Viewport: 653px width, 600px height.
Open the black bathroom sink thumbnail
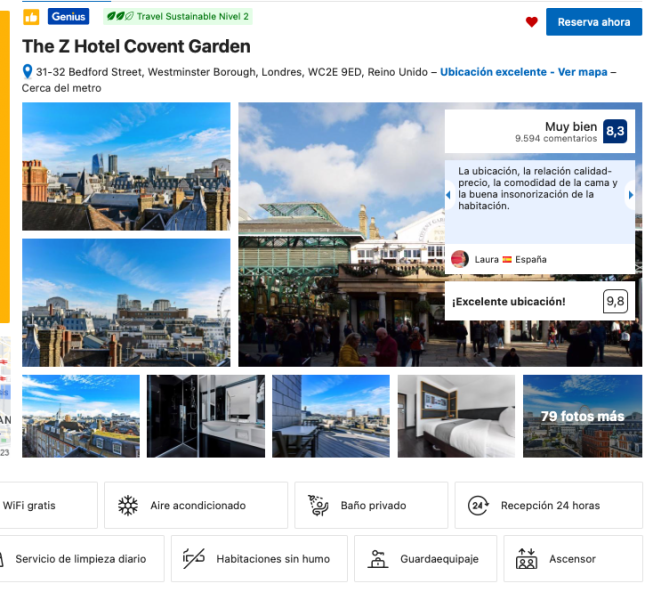(206, 416)
